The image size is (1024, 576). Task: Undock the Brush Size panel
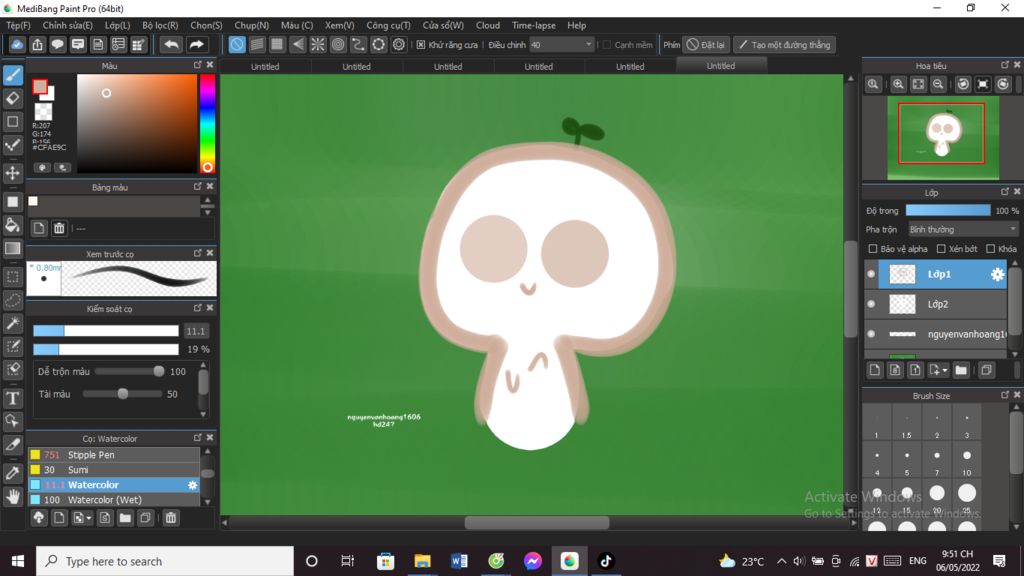pyautogui.click(x=1004, y=394)
